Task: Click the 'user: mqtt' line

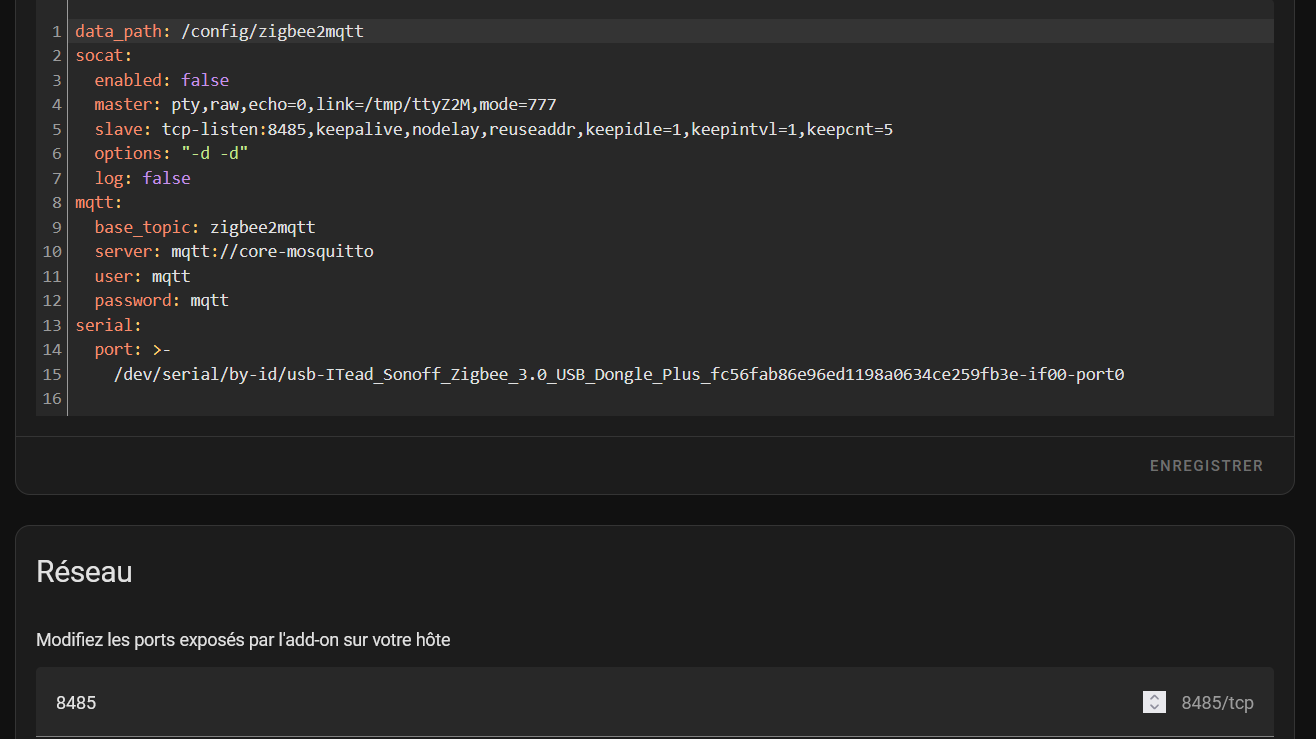Action: coord(142,276)
